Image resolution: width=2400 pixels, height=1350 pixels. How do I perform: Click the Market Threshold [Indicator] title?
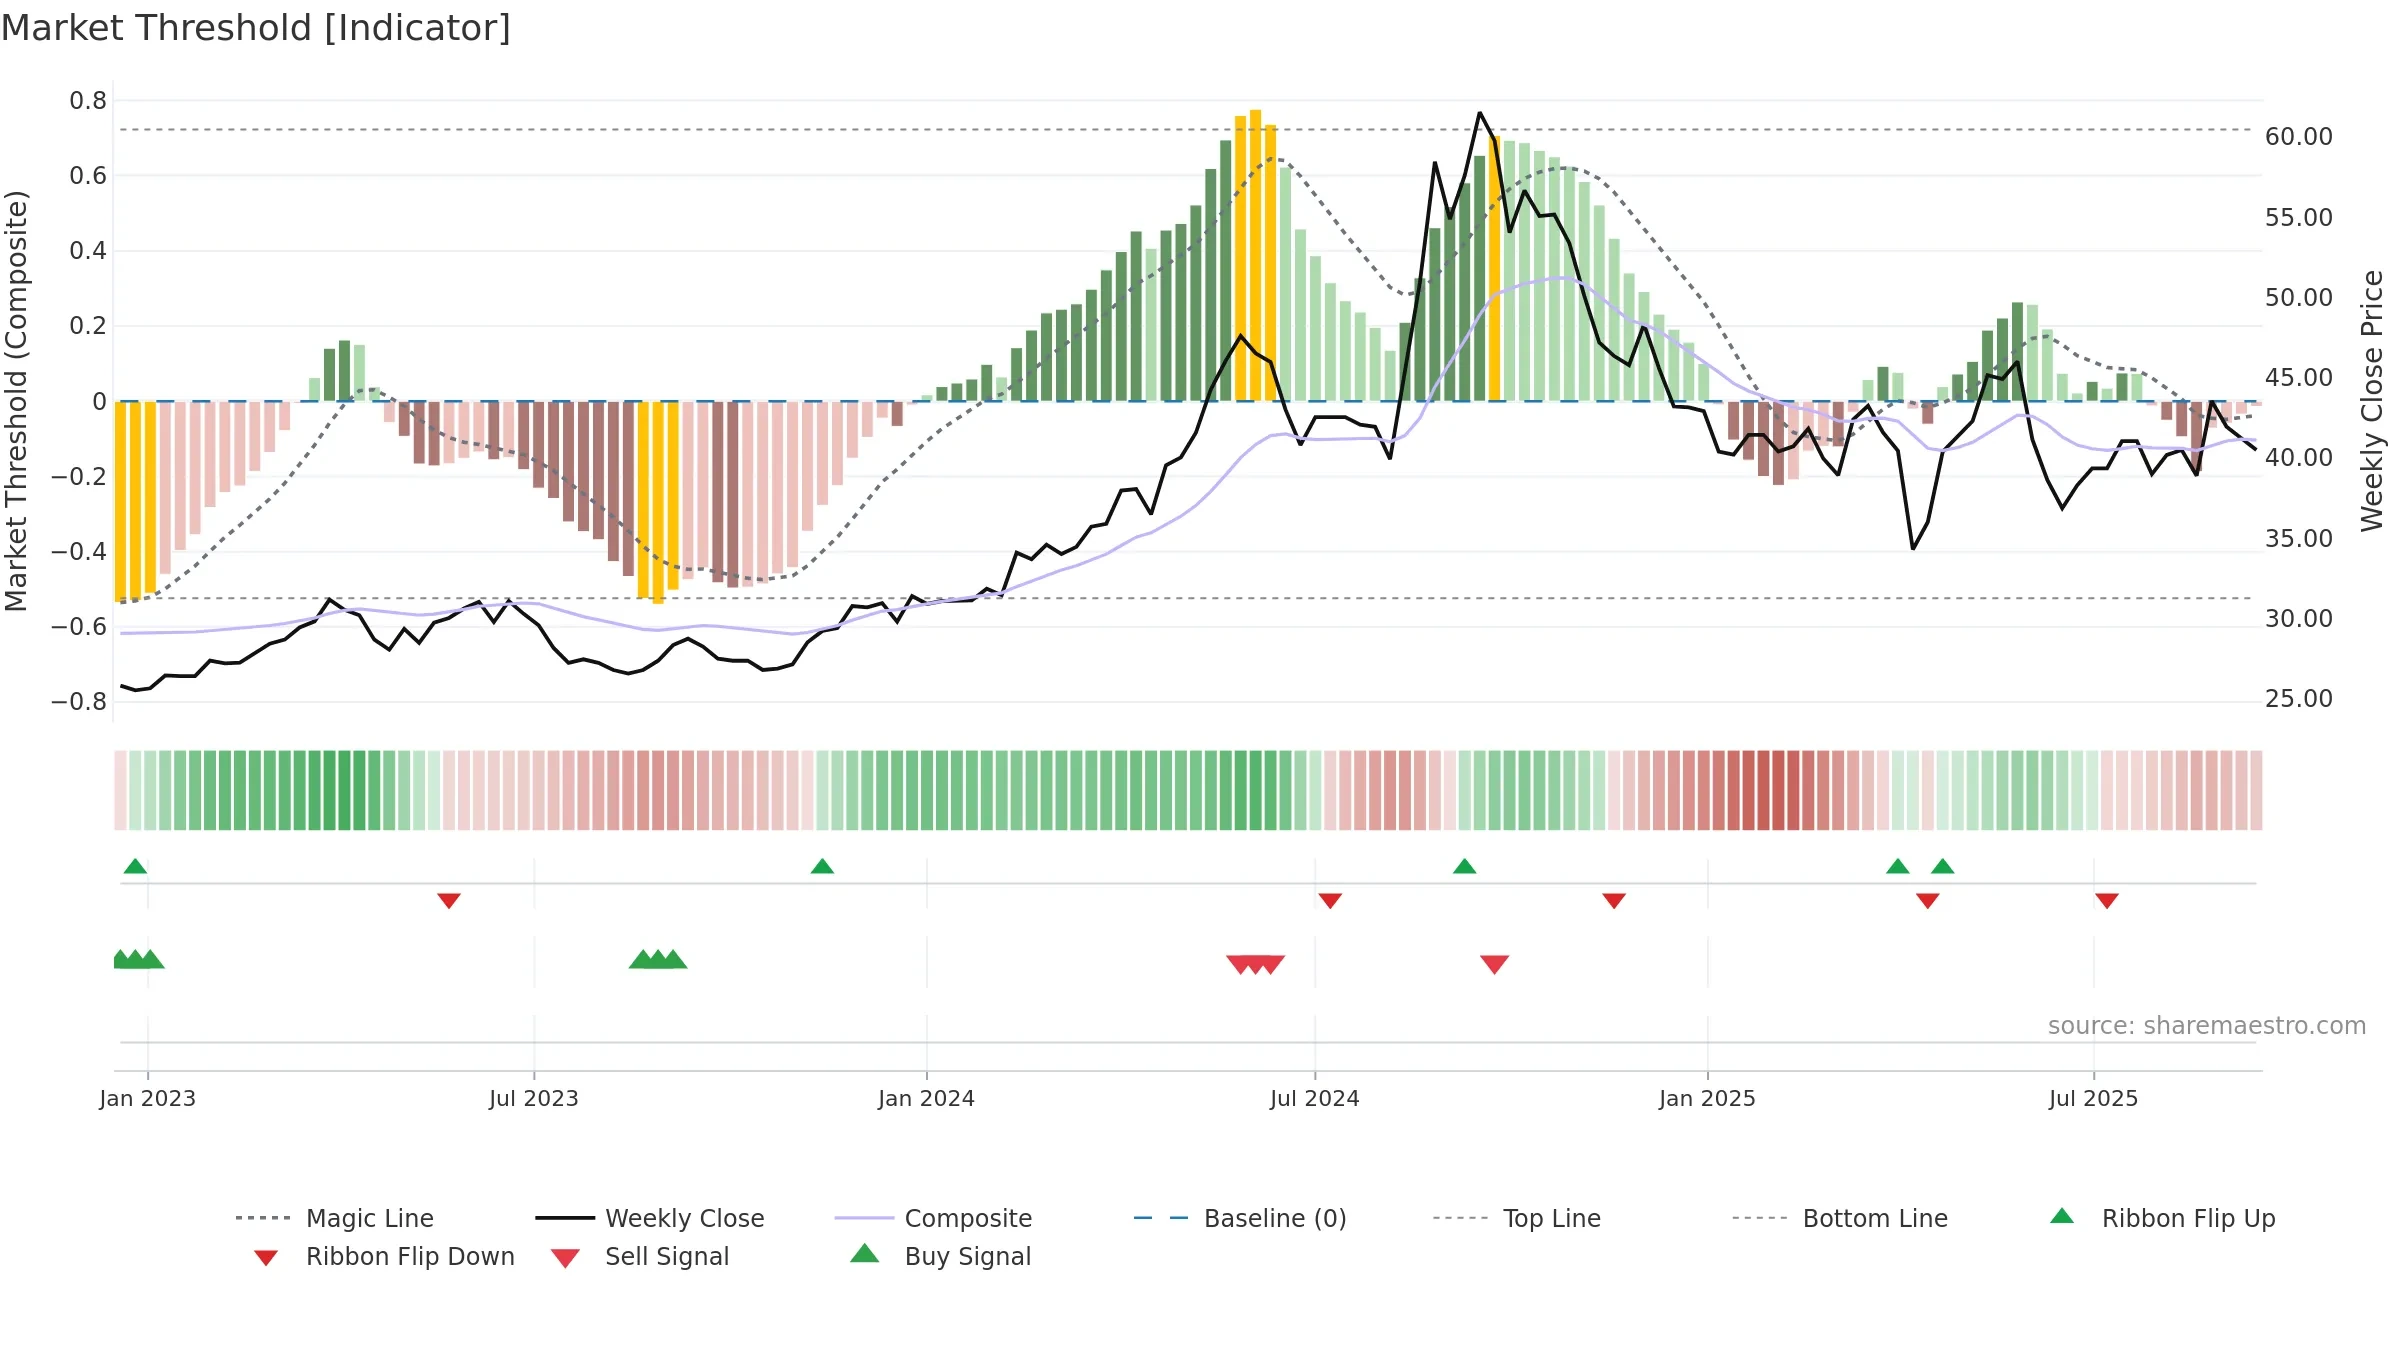[x=256, y=28]
